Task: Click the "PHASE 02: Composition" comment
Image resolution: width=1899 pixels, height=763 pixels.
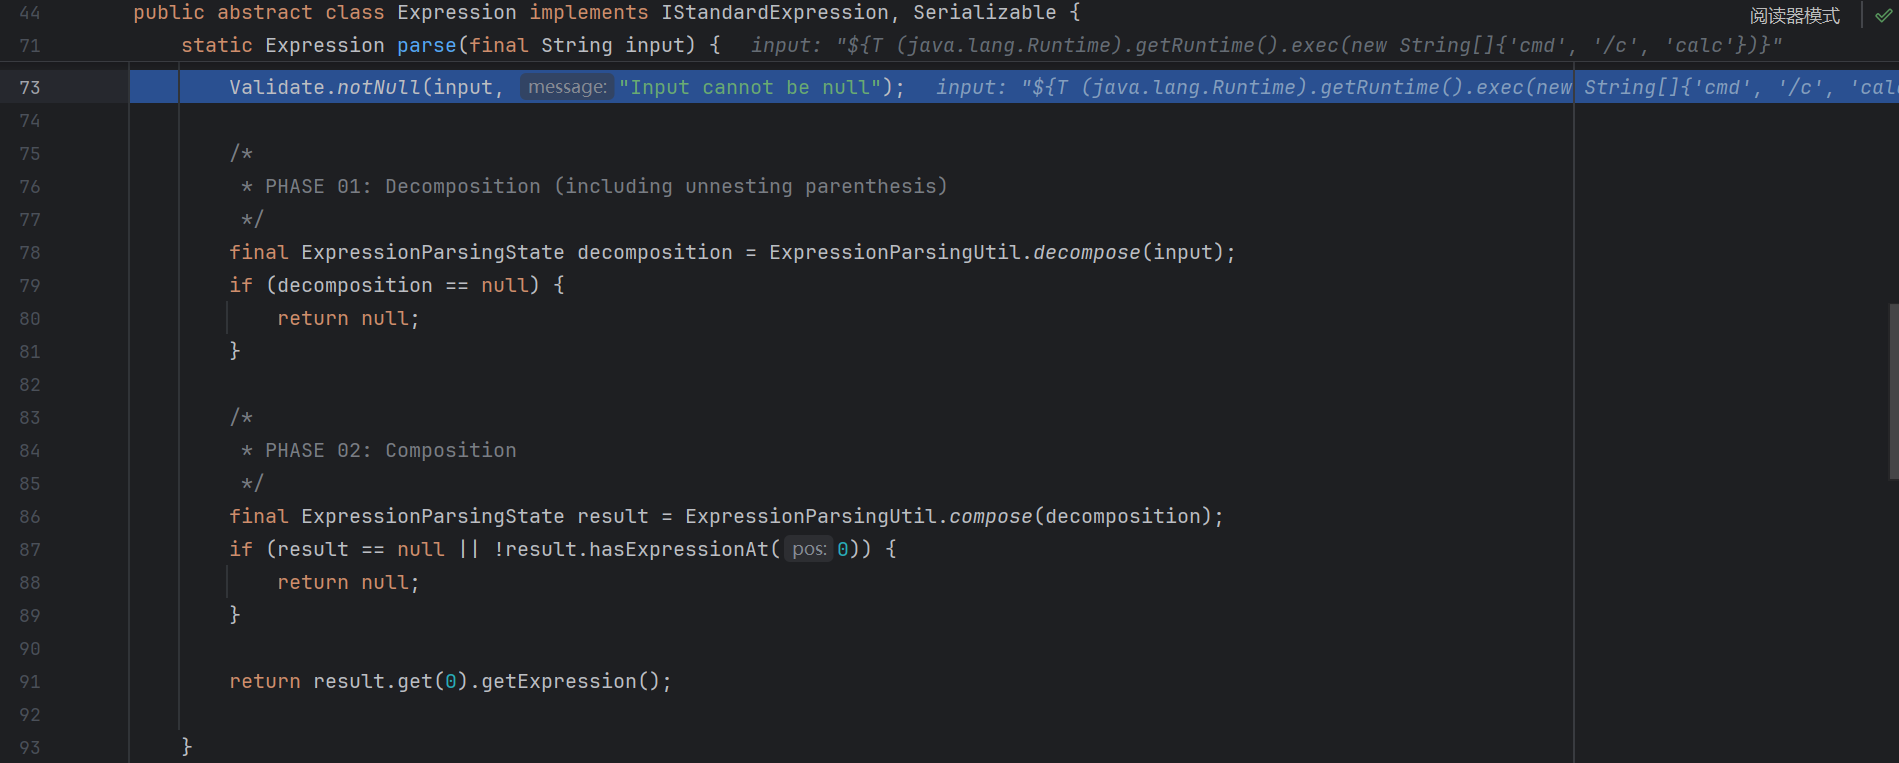Action: [x=390, y=450]
